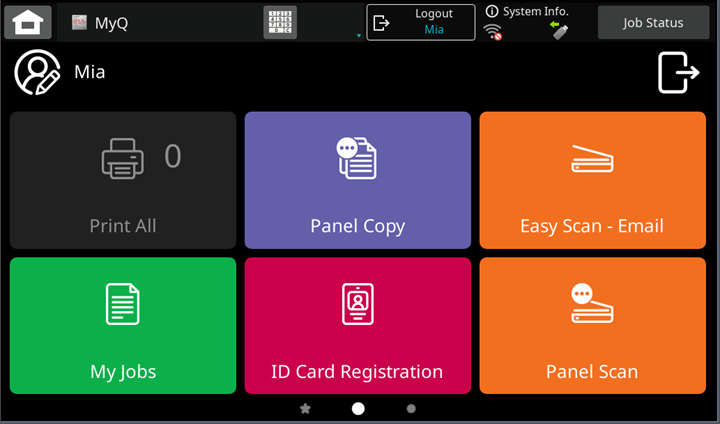Select the highlighted middle page dot
This screenshot has height=424, width=720.
pos(358,409)
